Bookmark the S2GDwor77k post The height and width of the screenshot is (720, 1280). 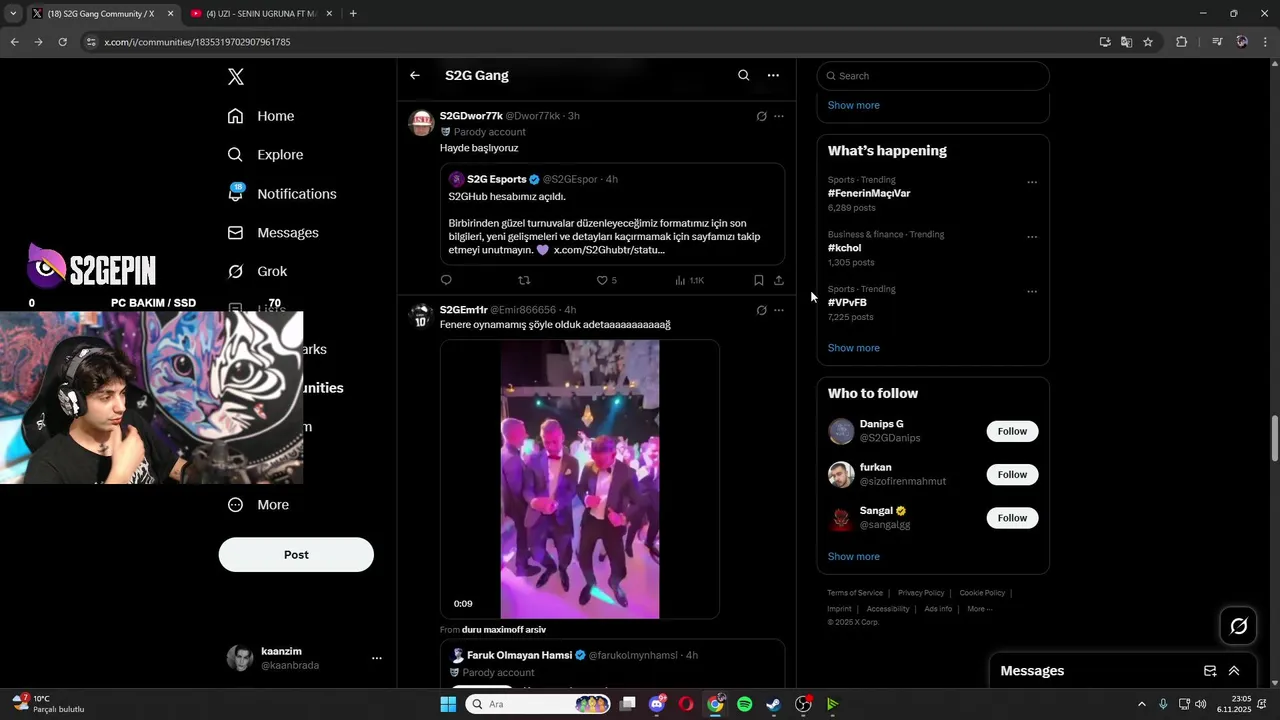pos(759,280)
